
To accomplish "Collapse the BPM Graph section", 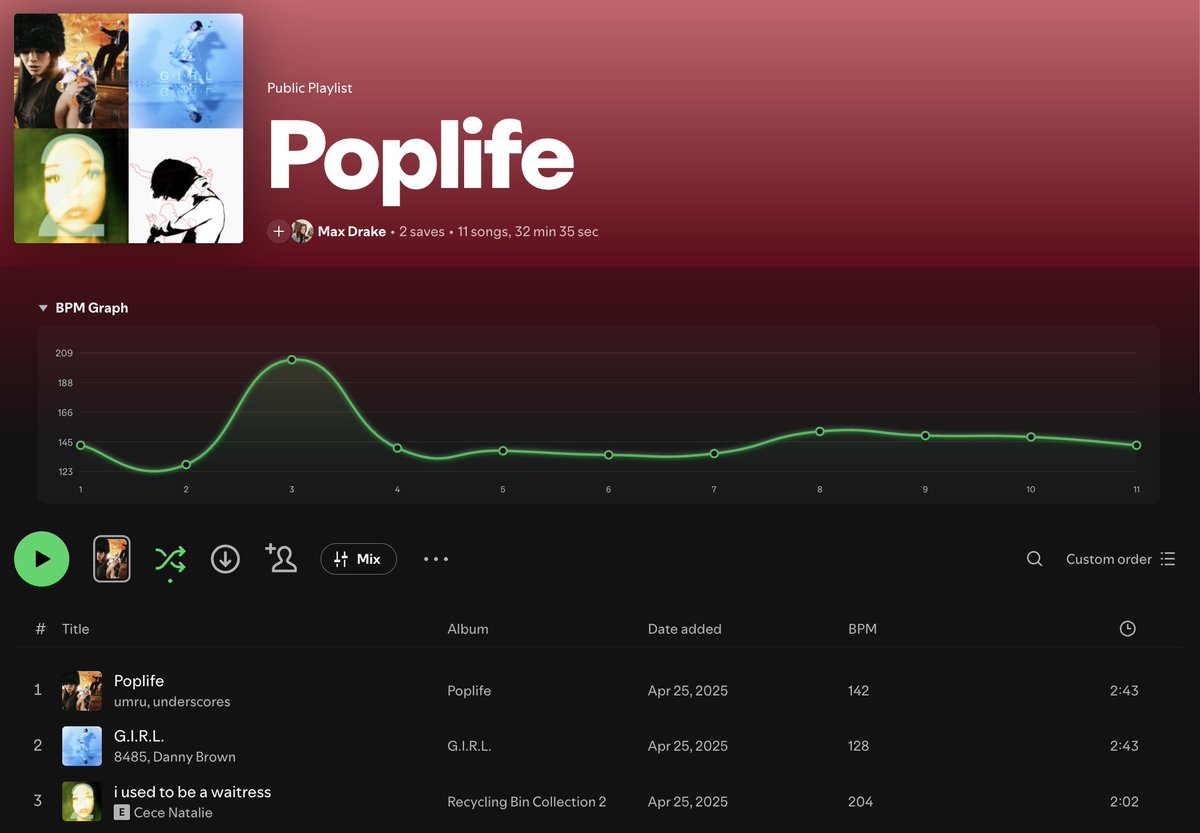I will (83, 308).
